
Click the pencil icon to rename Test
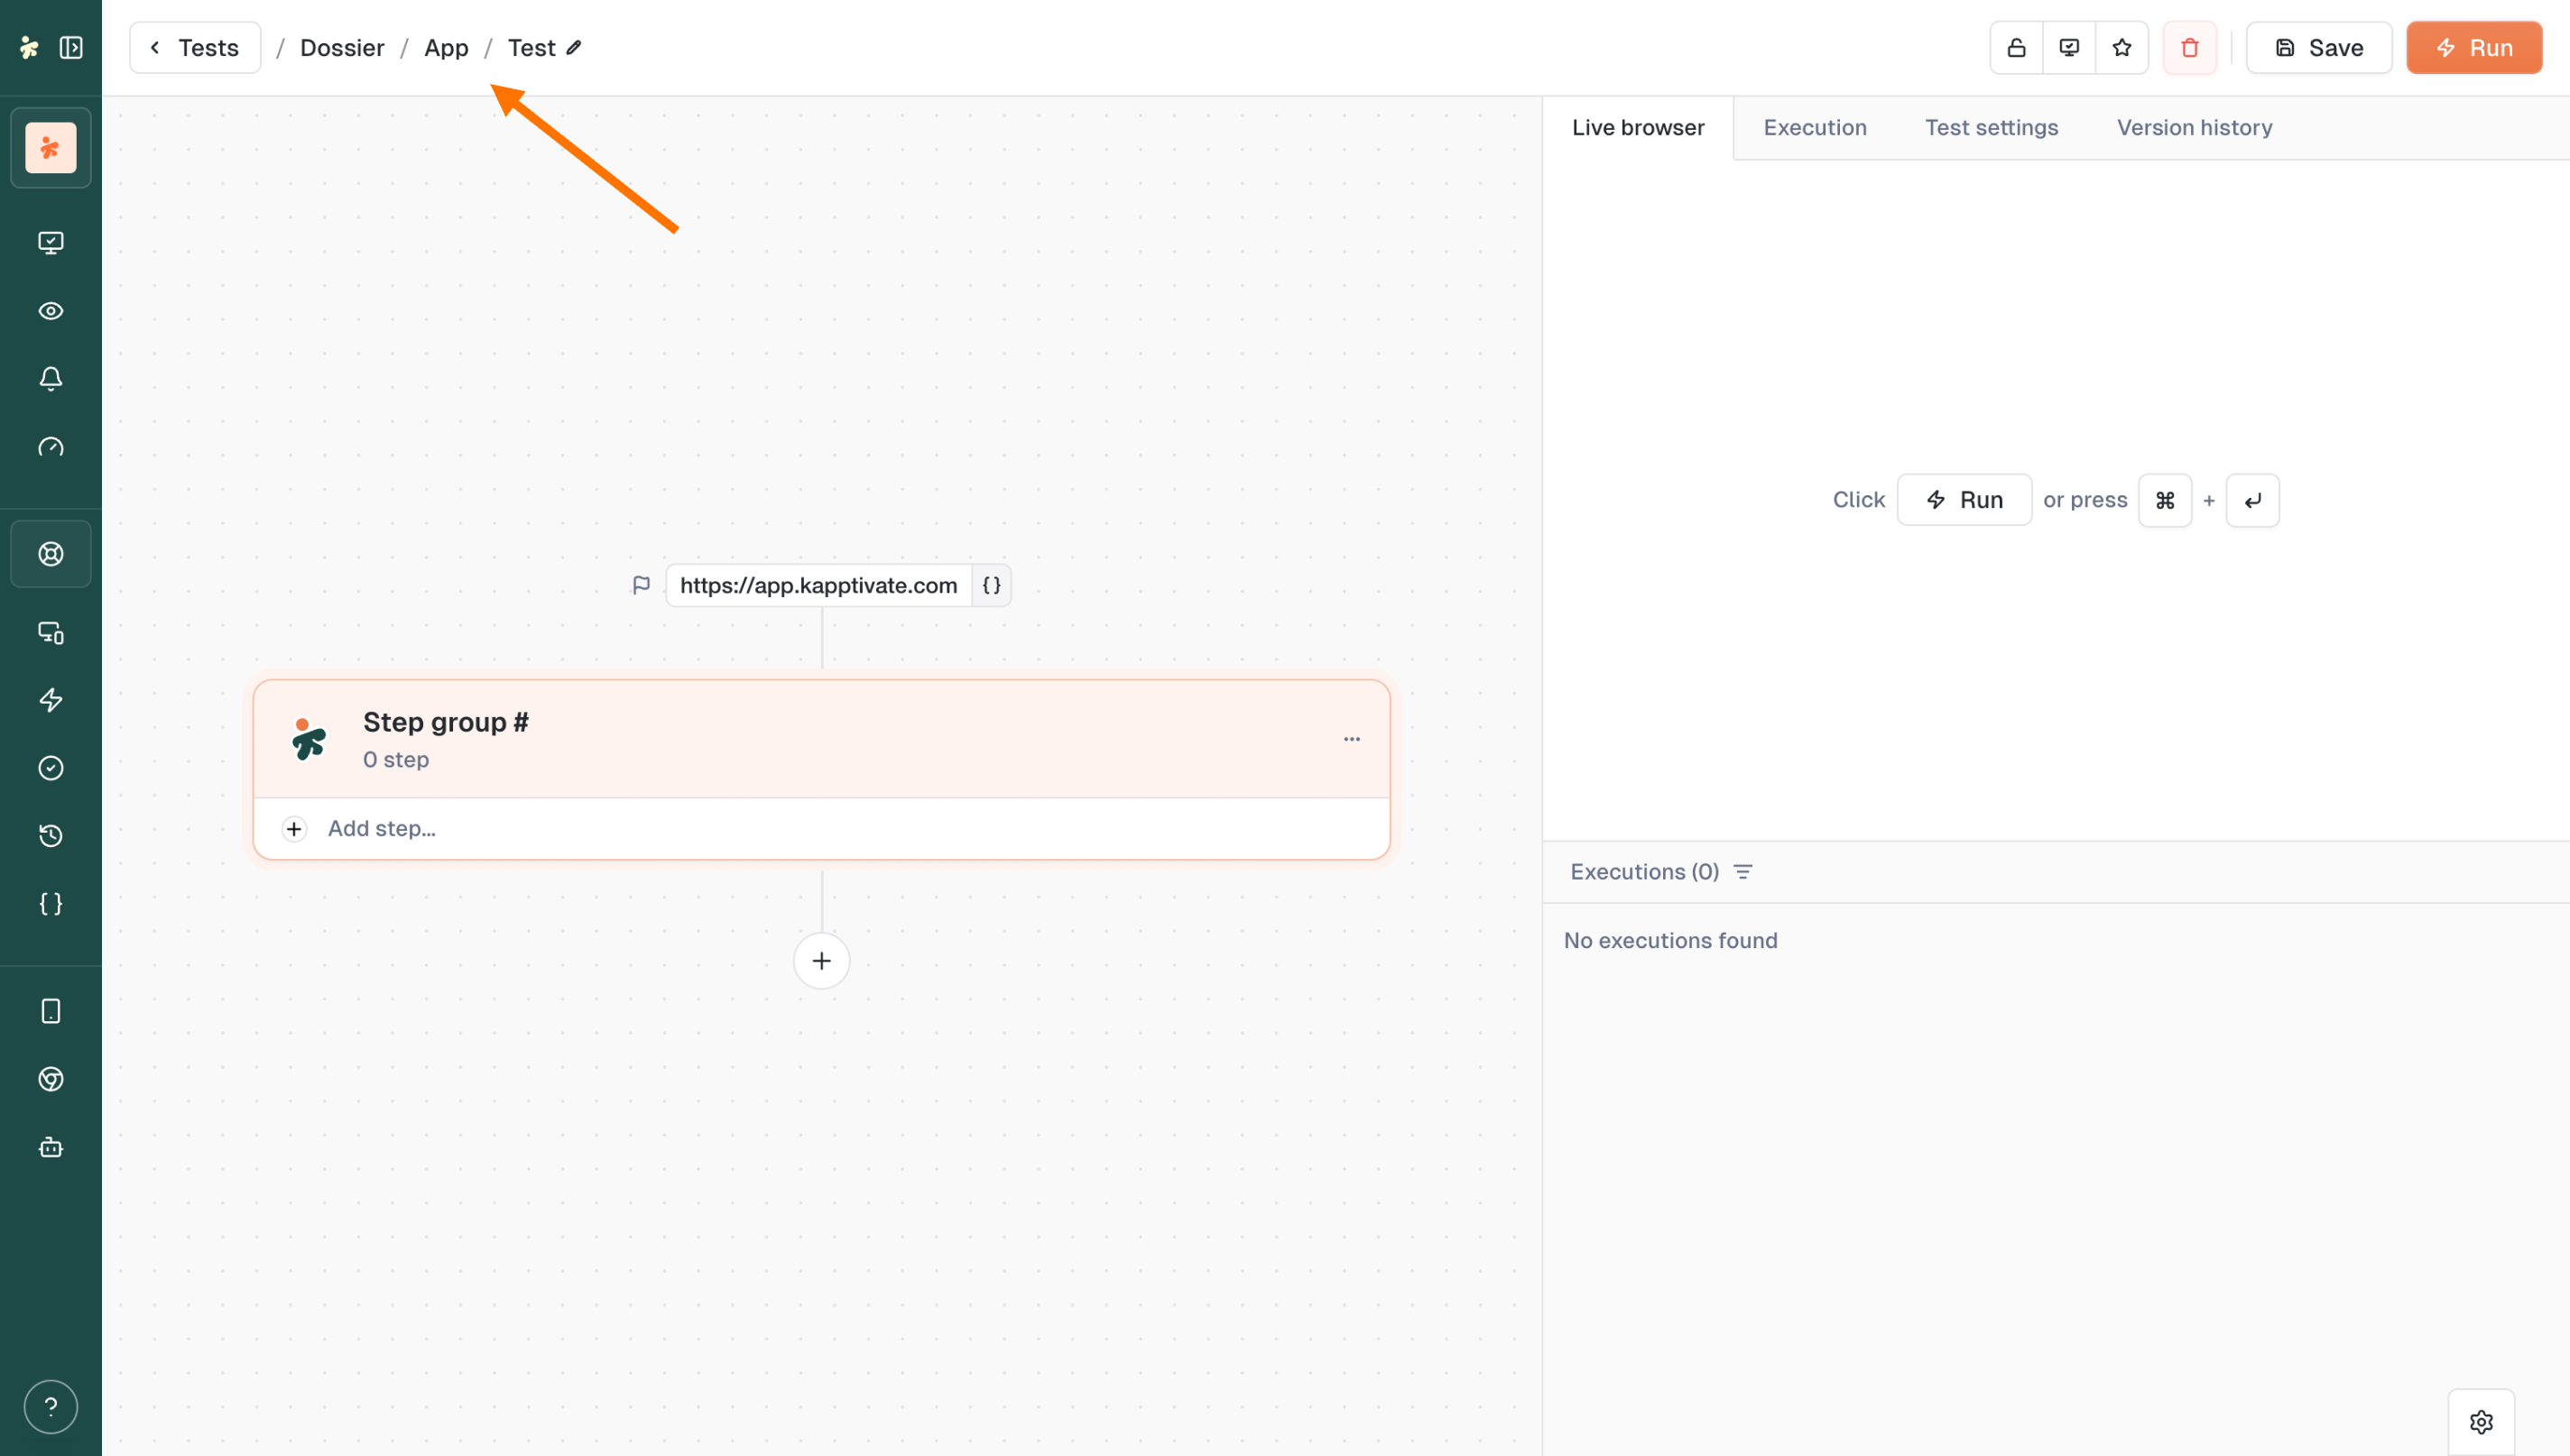[x=574, y=48]
